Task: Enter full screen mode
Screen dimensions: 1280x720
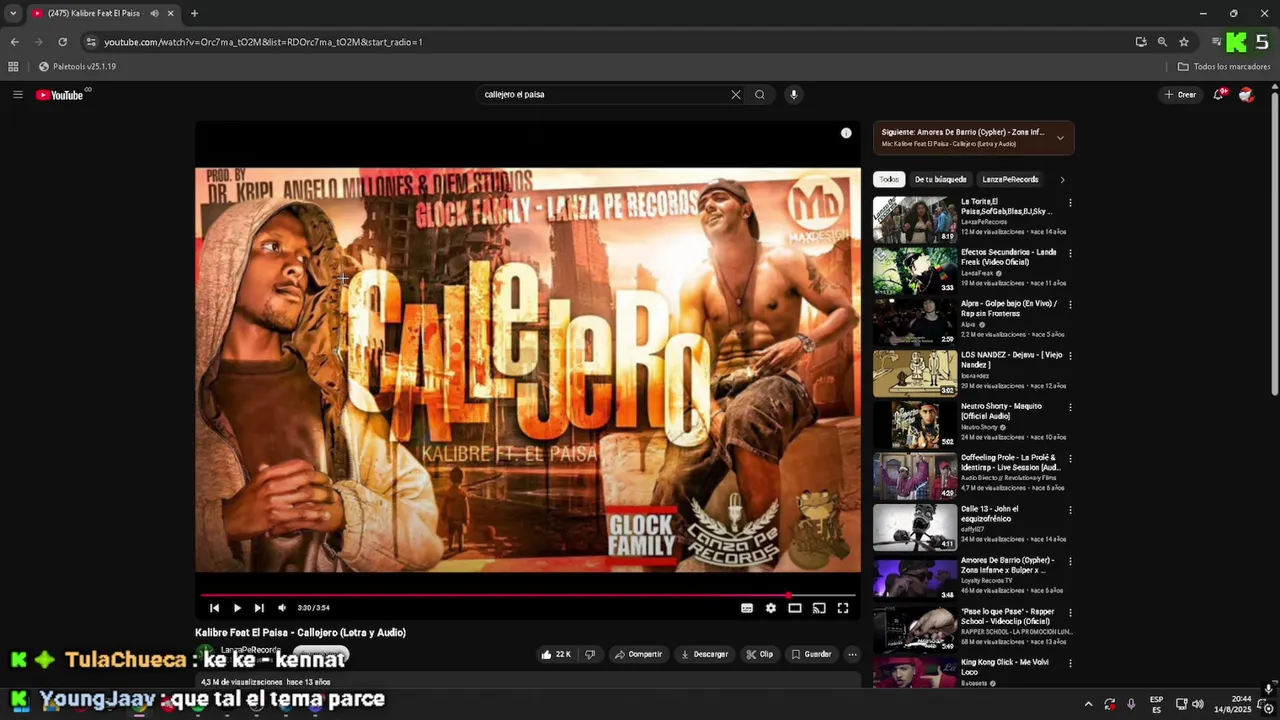Action: 843,608
